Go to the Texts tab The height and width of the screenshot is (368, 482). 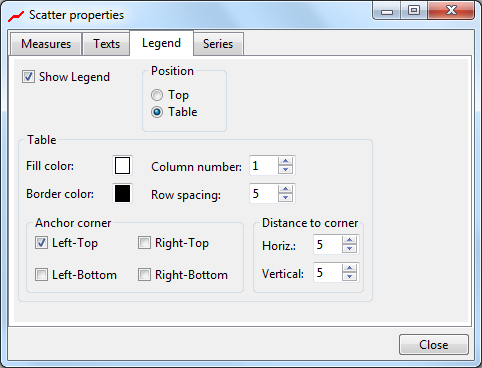106,44
